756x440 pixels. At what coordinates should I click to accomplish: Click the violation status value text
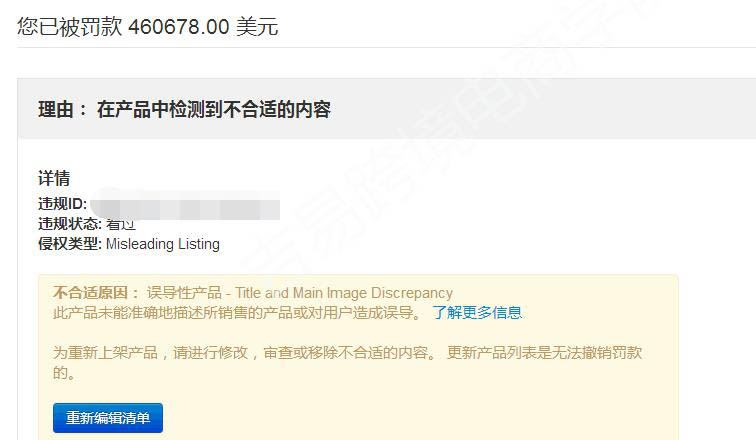click(x=121, y=224)
